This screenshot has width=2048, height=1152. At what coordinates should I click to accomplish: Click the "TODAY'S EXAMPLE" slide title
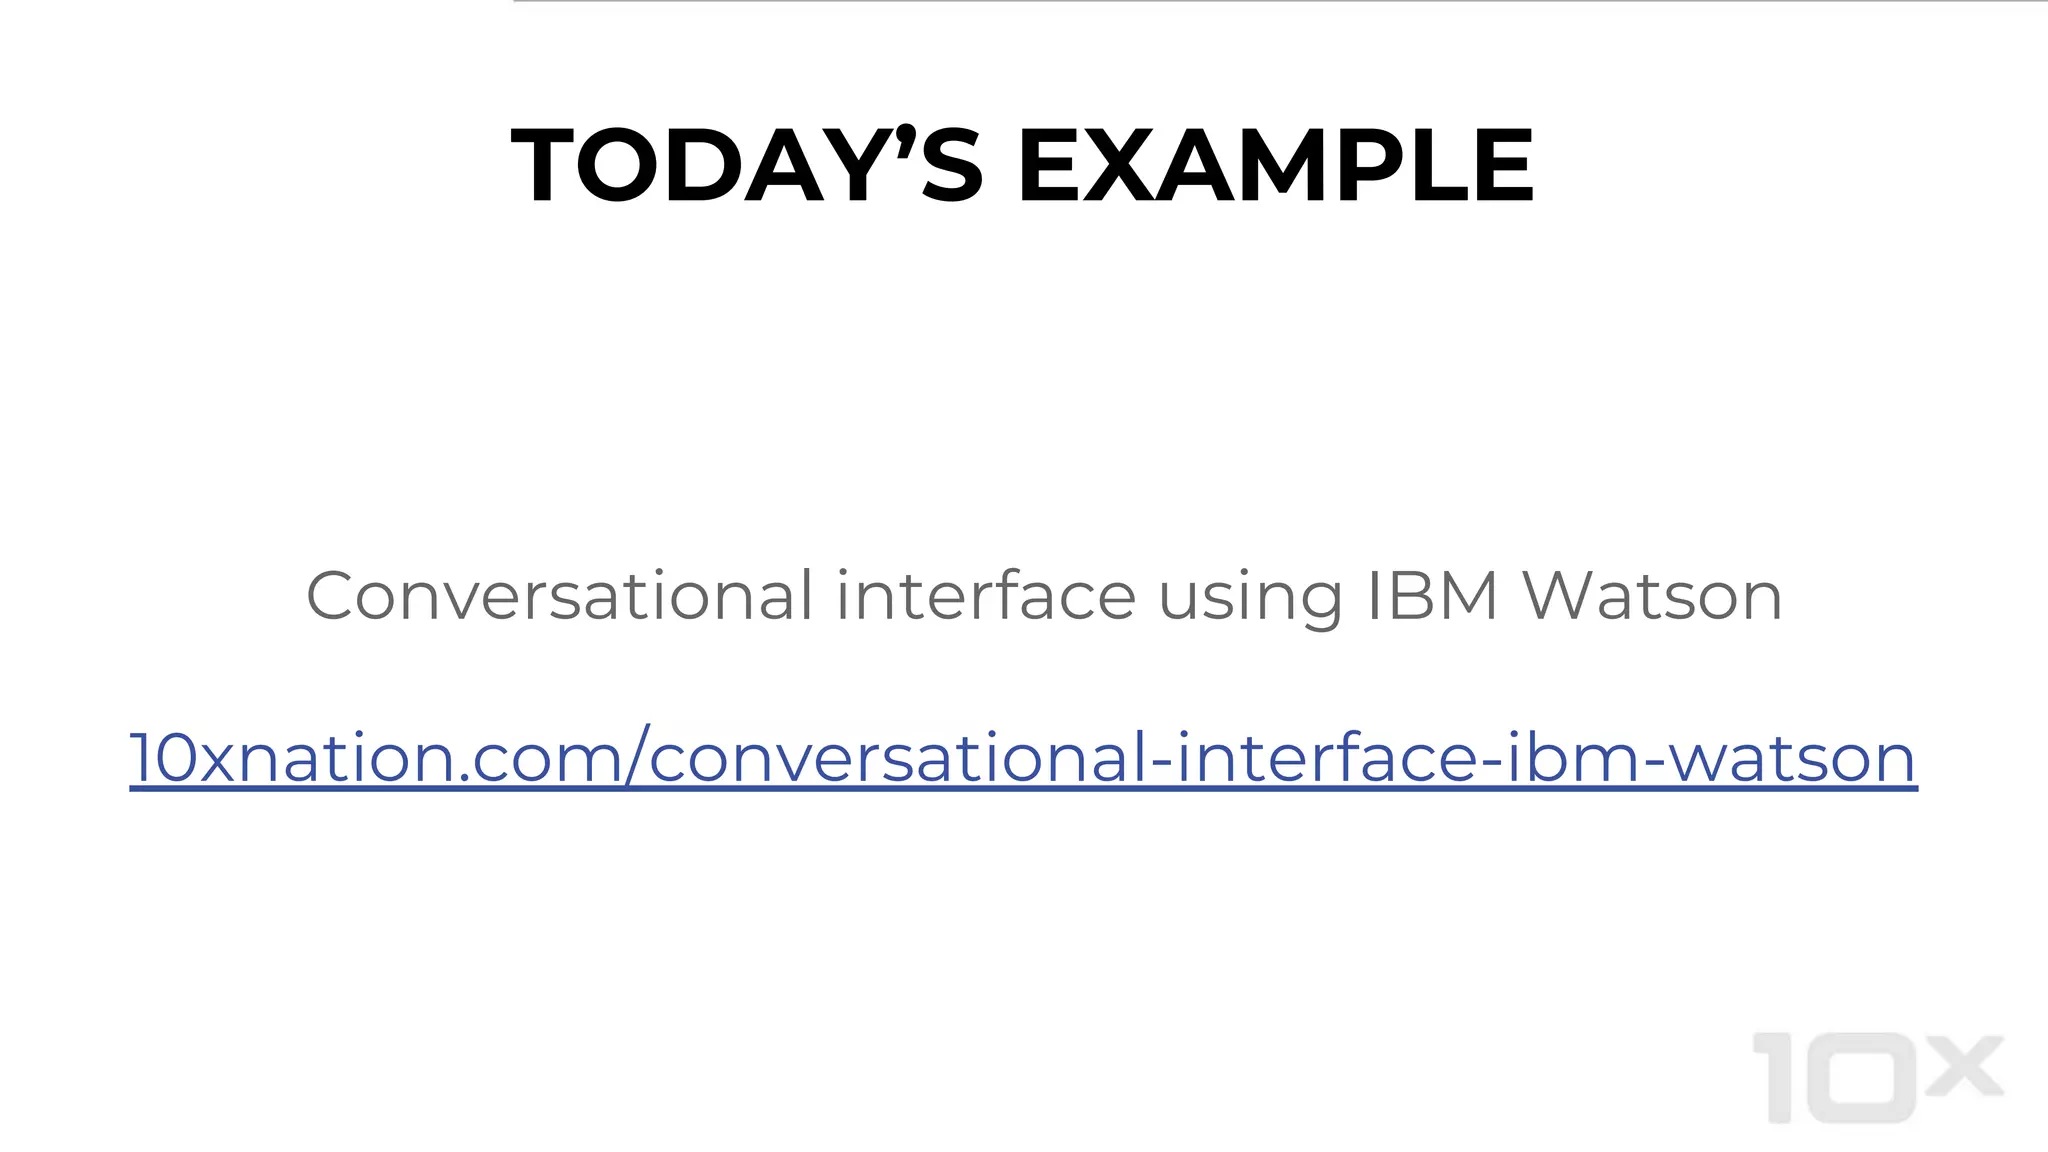tap(1022, 166)
